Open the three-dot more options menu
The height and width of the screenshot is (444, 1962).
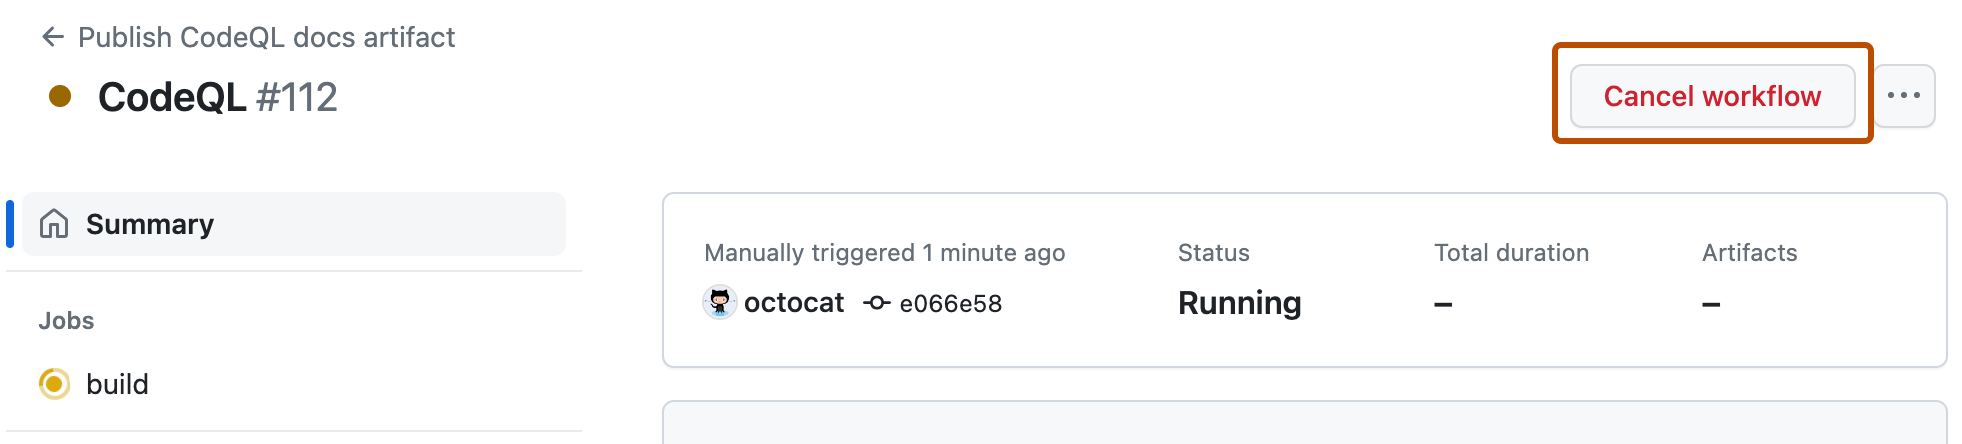pyautogui.click(x=1903, y=96)
